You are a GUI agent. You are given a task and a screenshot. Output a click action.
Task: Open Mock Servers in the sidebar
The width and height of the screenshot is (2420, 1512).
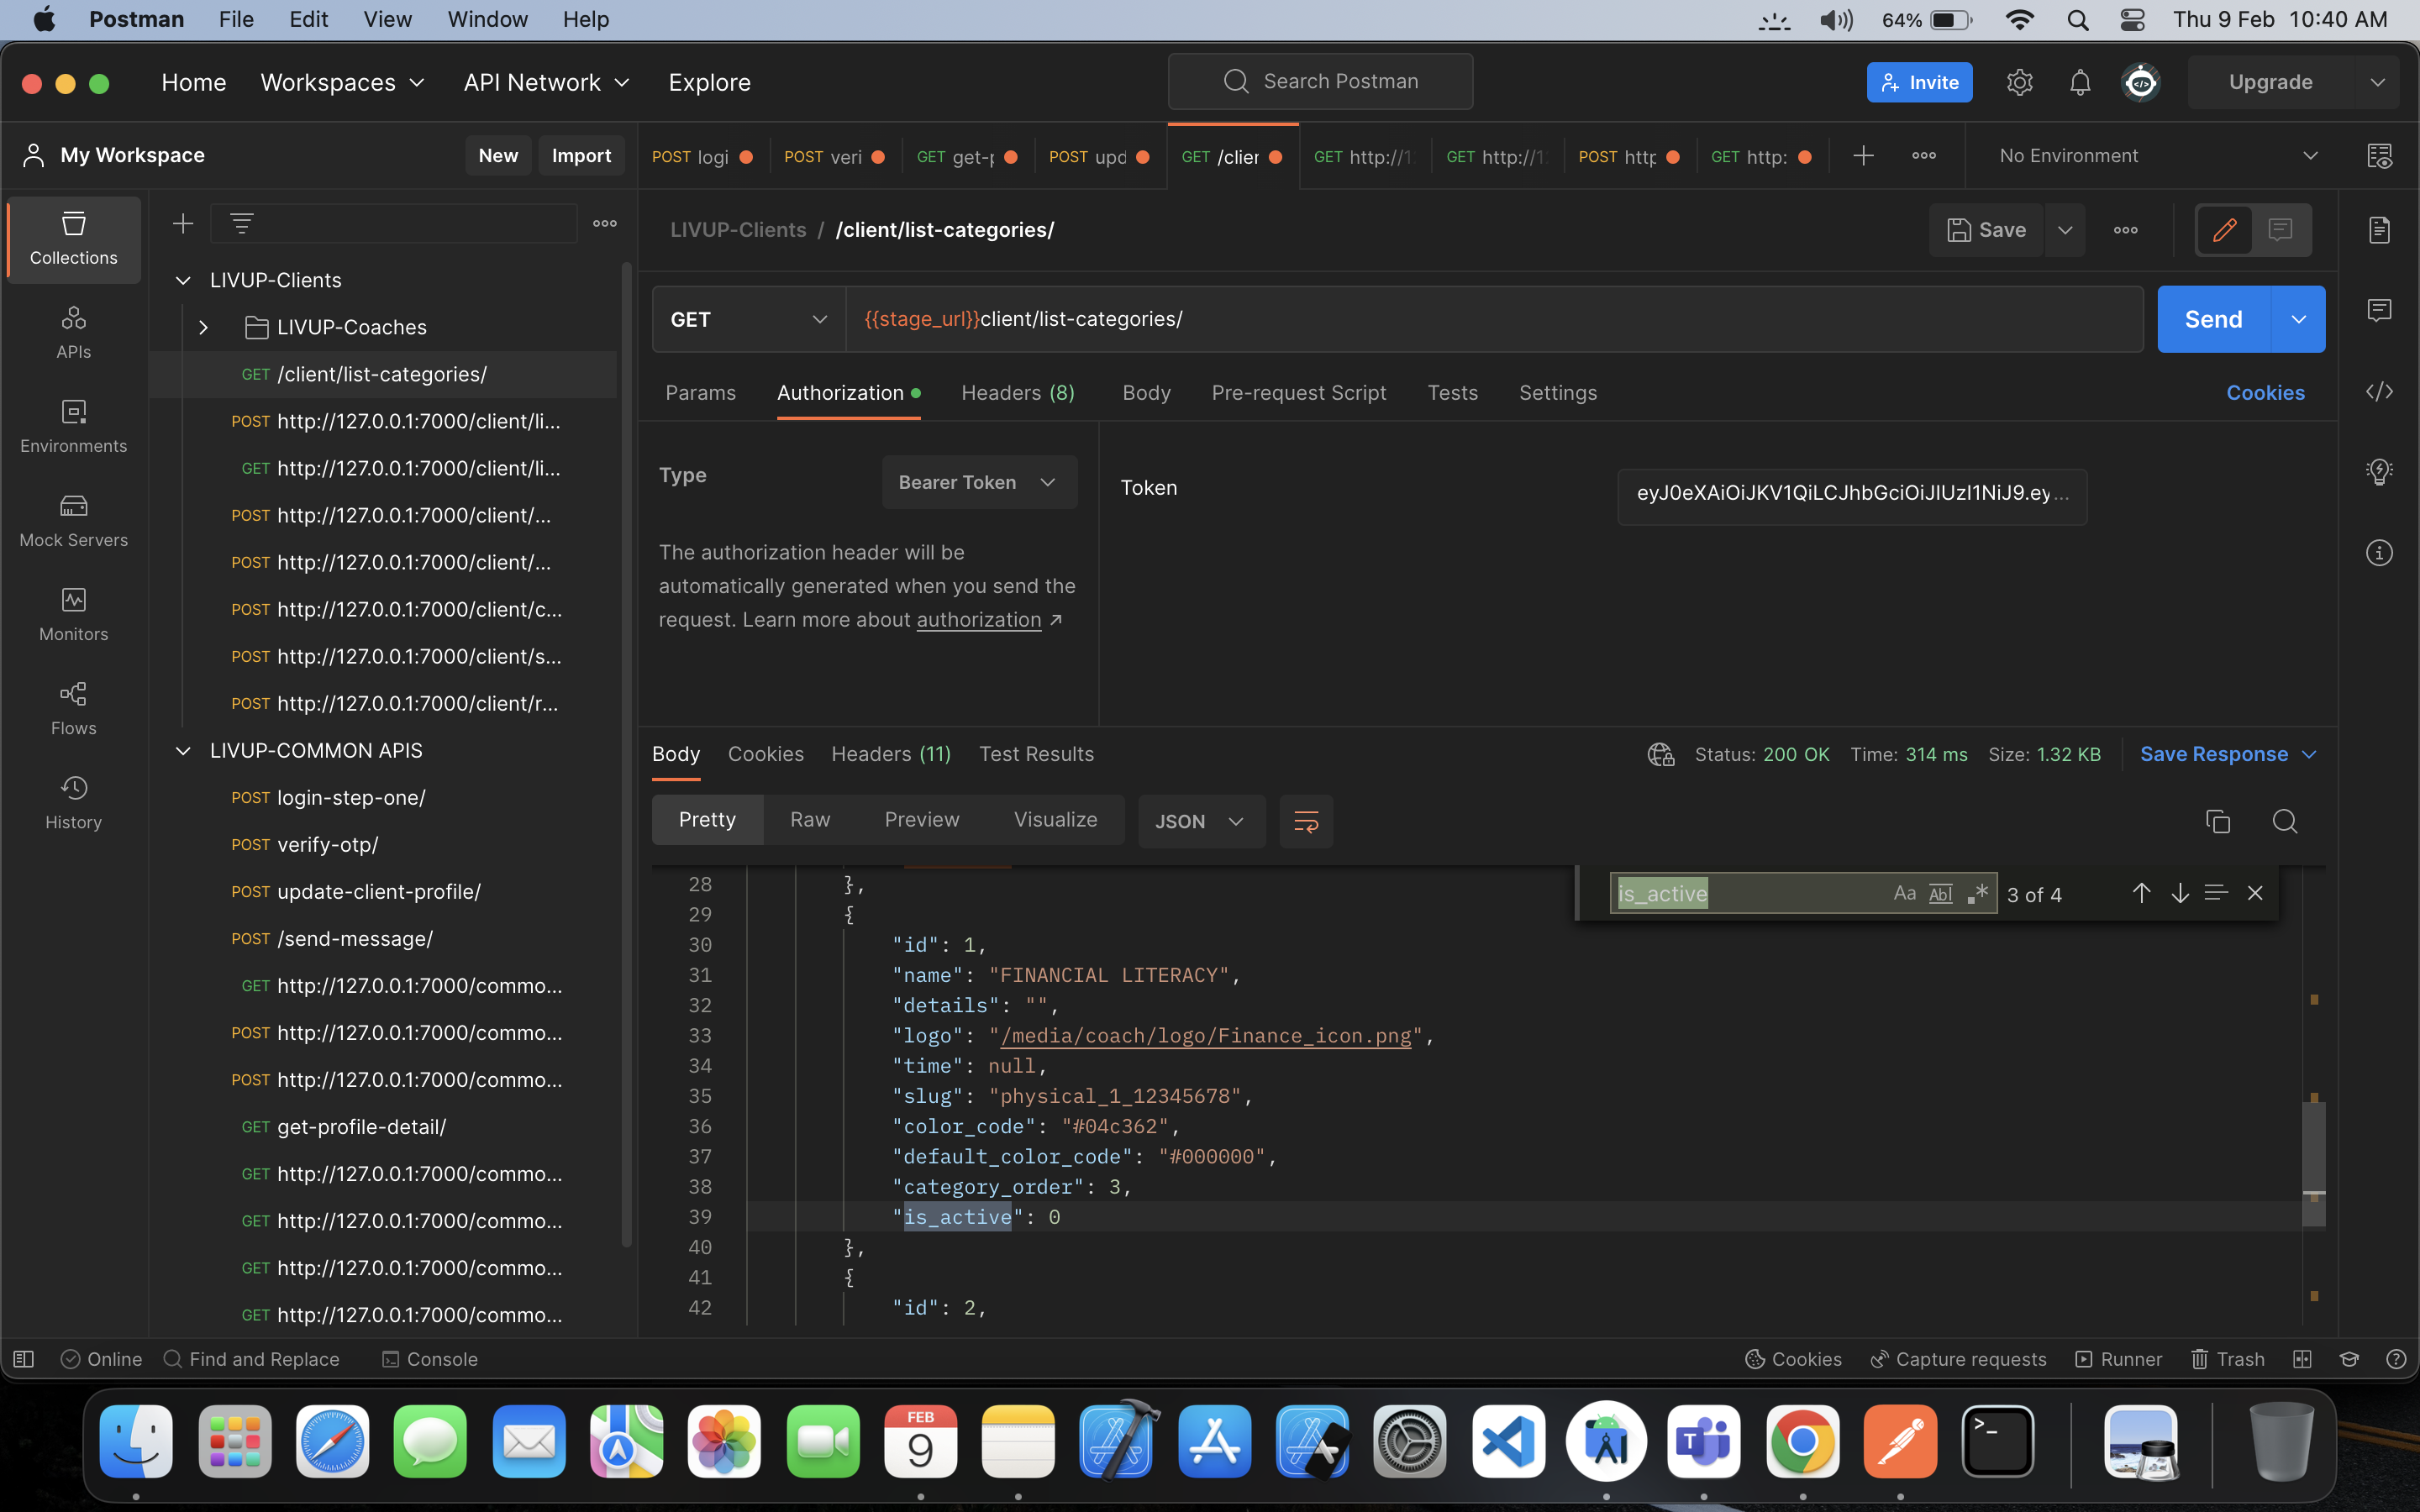click(73, 520)
